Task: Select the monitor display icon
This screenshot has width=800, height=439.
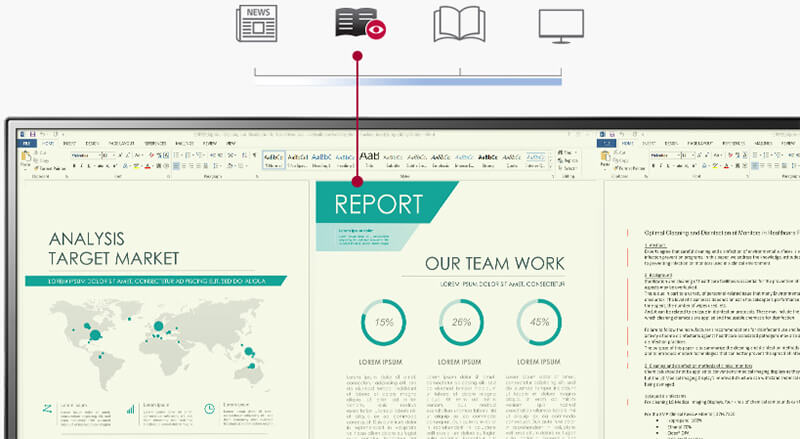Action: point(561,24)
